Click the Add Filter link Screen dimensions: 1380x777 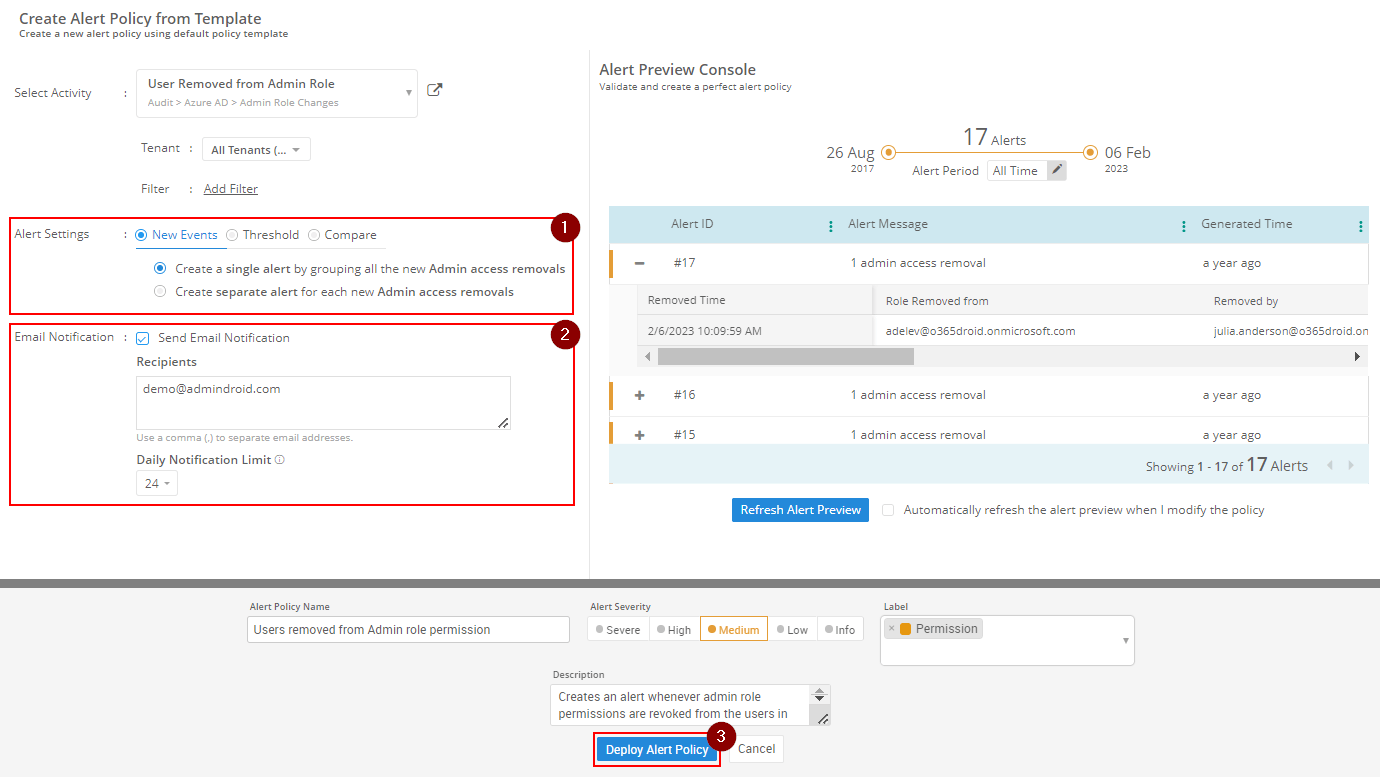230,189
